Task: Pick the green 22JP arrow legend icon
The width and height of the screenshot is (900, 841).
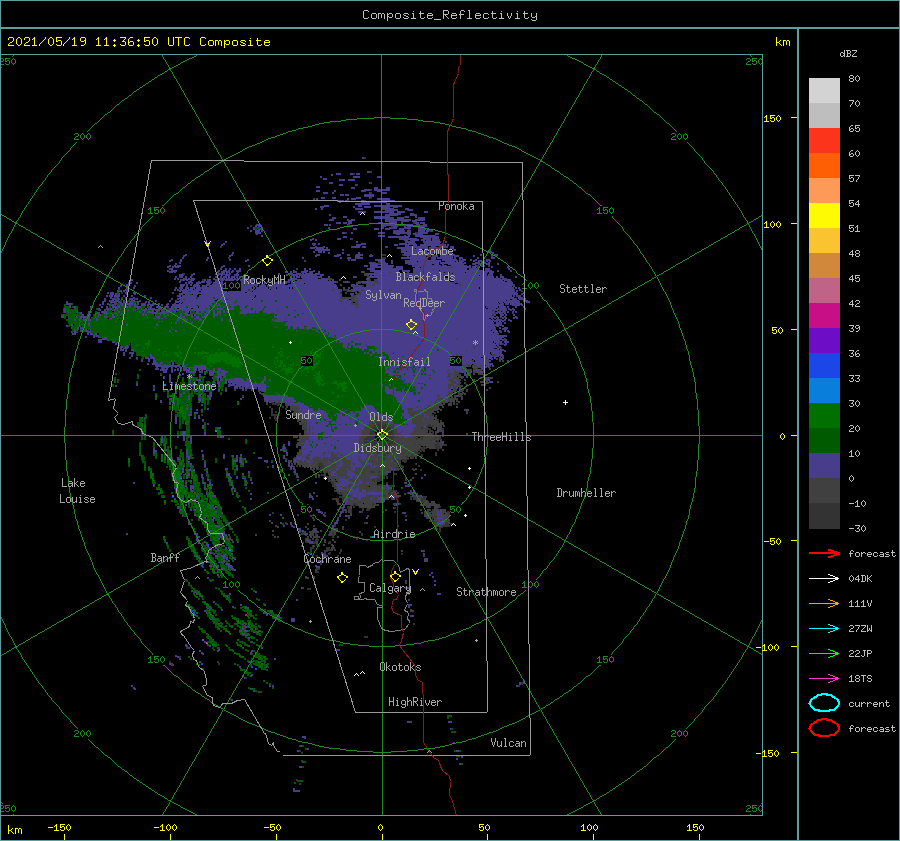Action: pos(824,653)
